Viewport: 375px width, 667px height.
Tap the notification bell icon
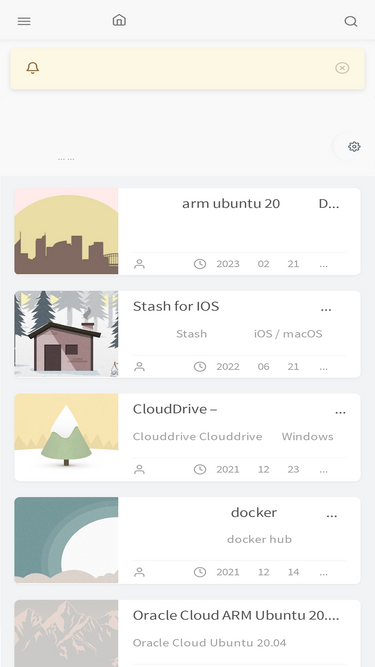[x=33, y=68]
